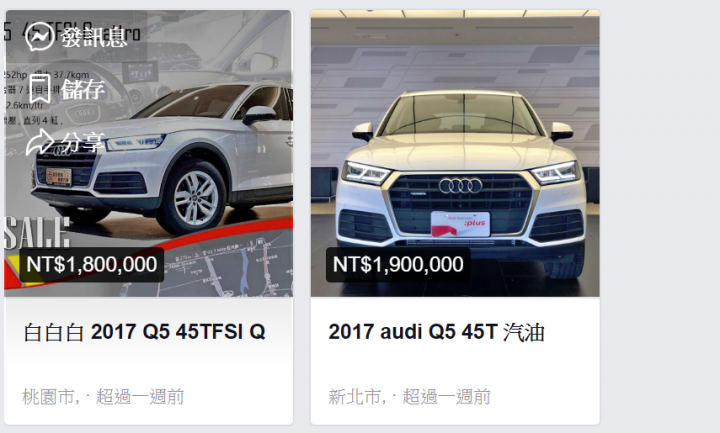Click the right headlight of the front-view Audi
The image size is (720, 433).
[x=557, y=174]
